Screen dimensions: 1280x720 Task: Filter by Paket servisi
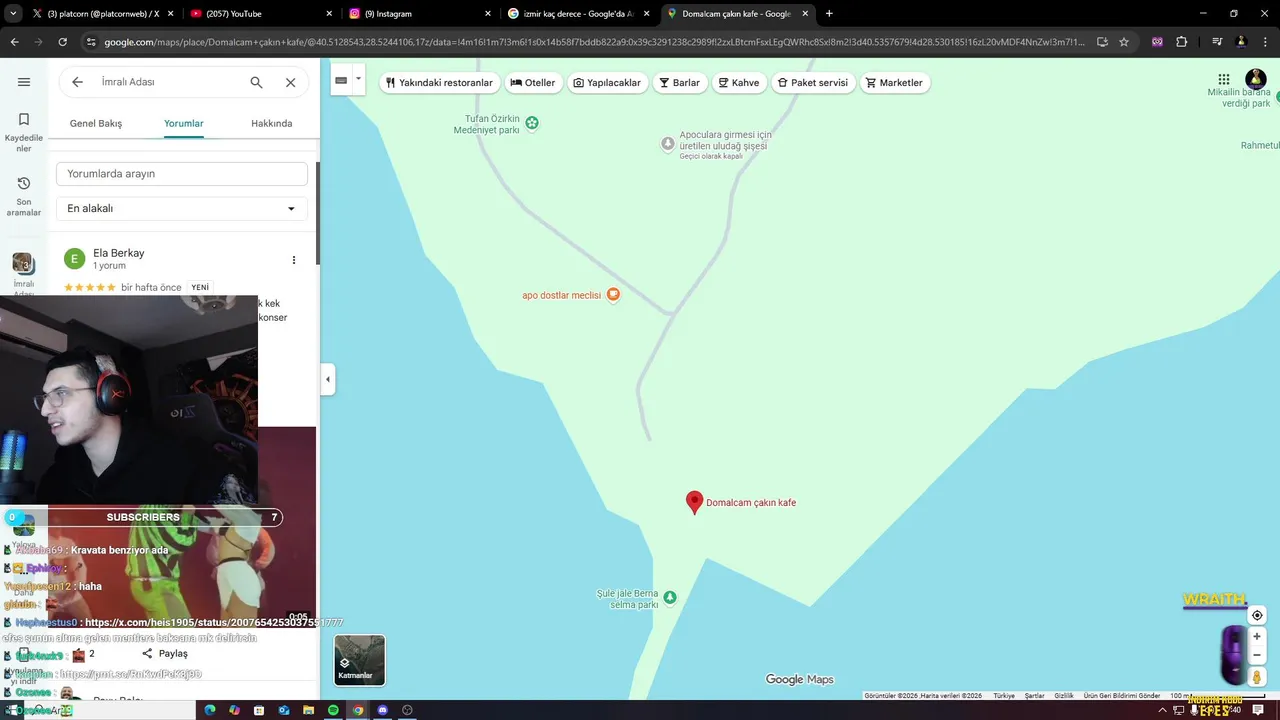click(813, 82)
